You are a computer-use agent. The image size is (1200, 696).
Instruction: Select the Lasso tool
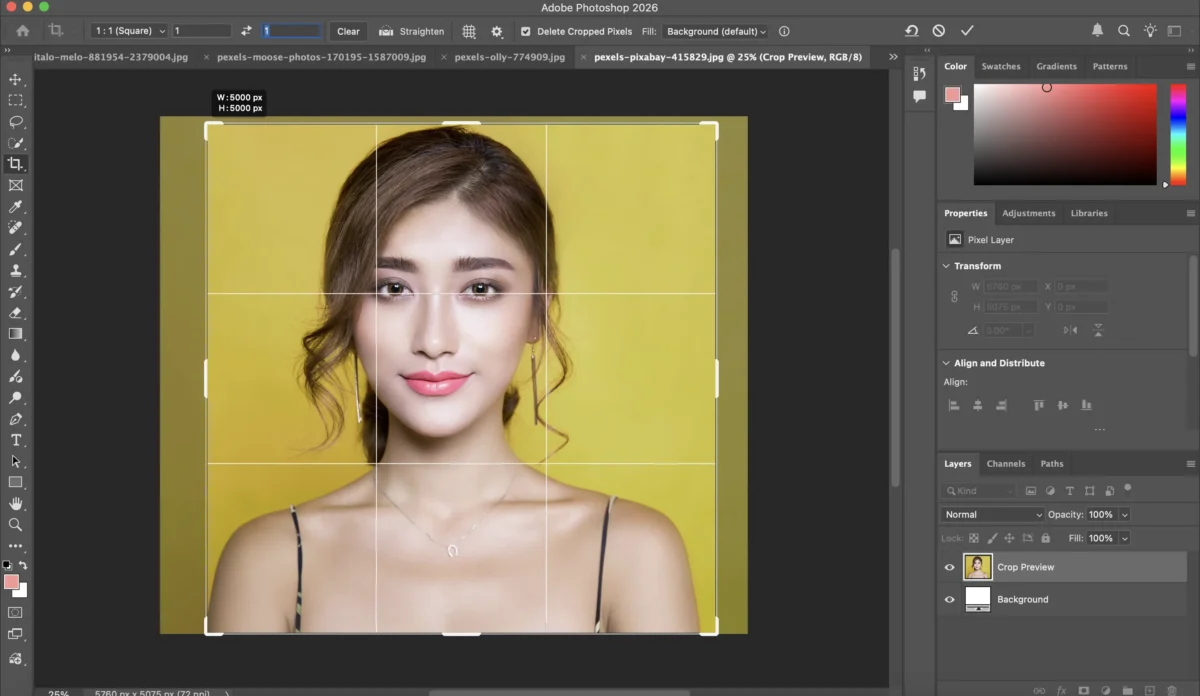pos(15,121)
